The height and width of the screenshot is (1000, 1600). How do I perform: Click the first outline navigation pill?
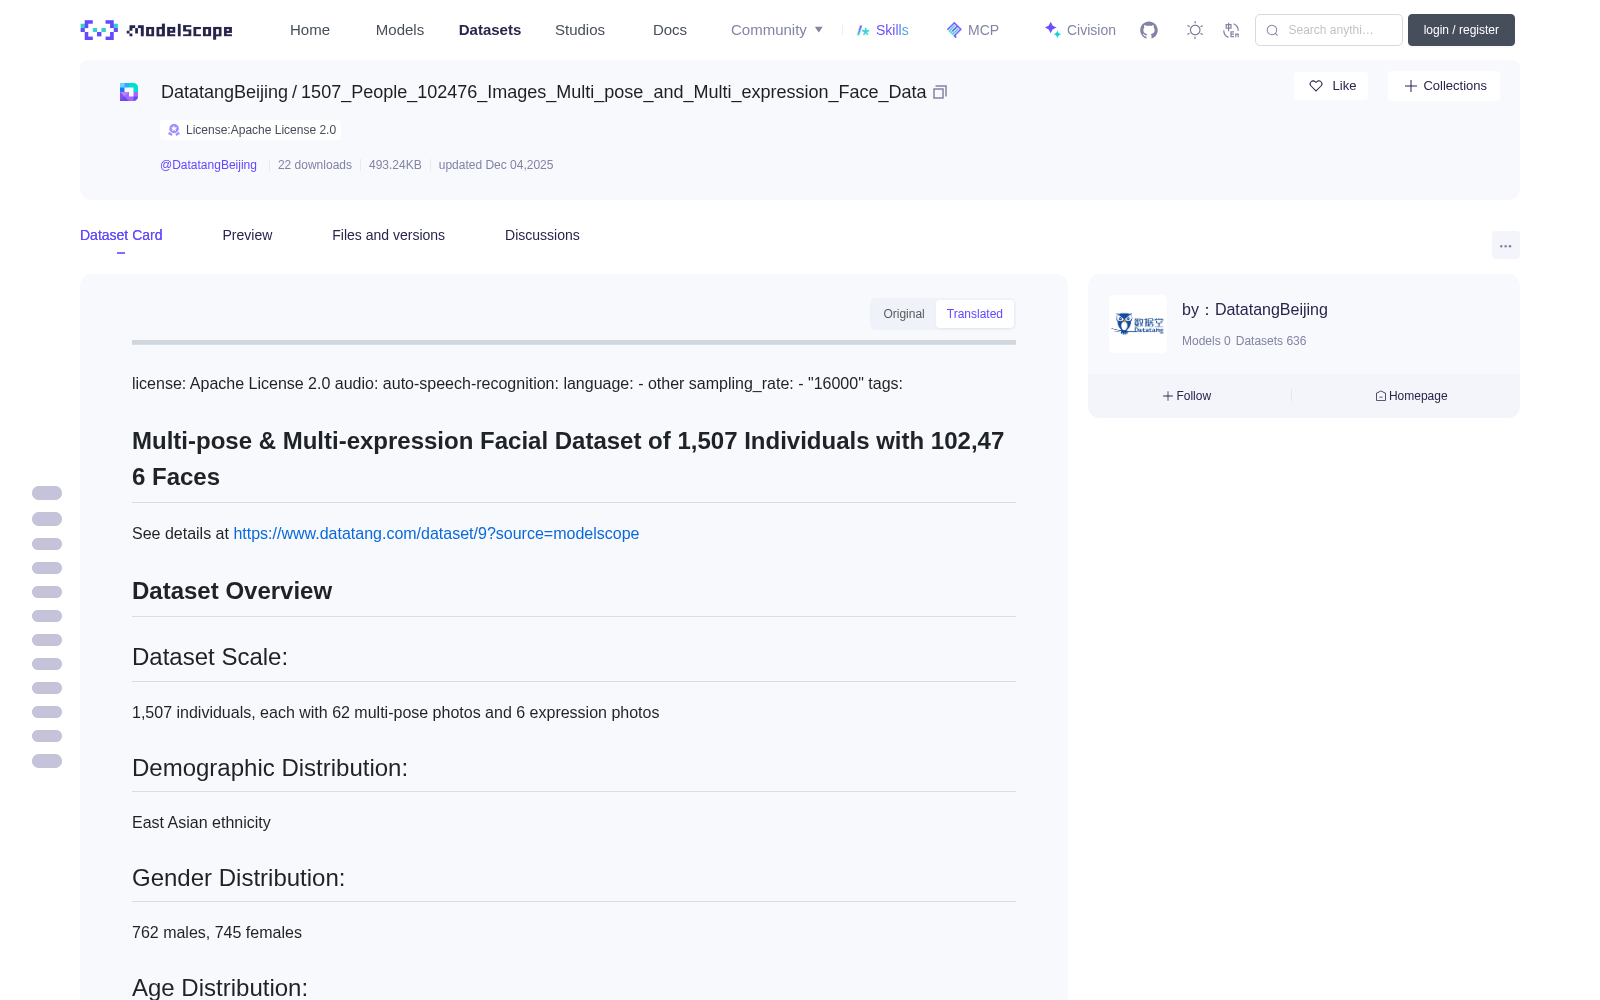(x=47, y=493)
